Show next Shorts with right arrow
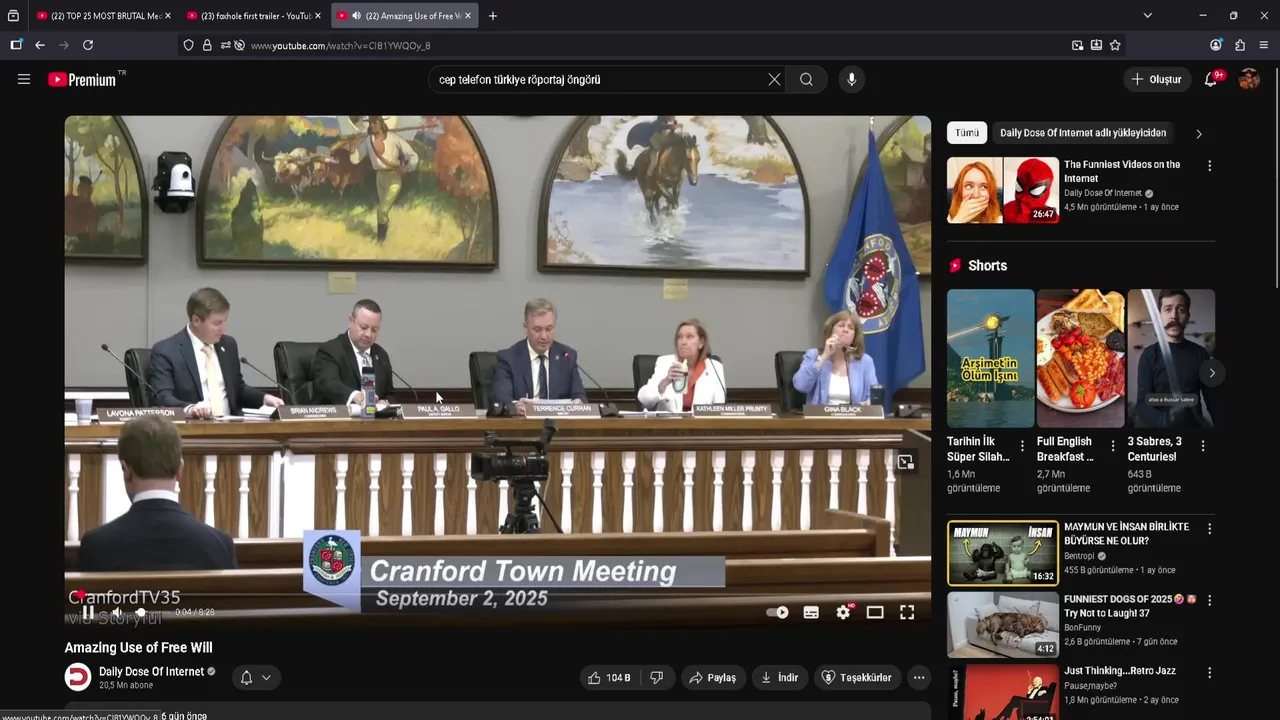Viewport: 1280px width, 720px height. click(1211, 373)
